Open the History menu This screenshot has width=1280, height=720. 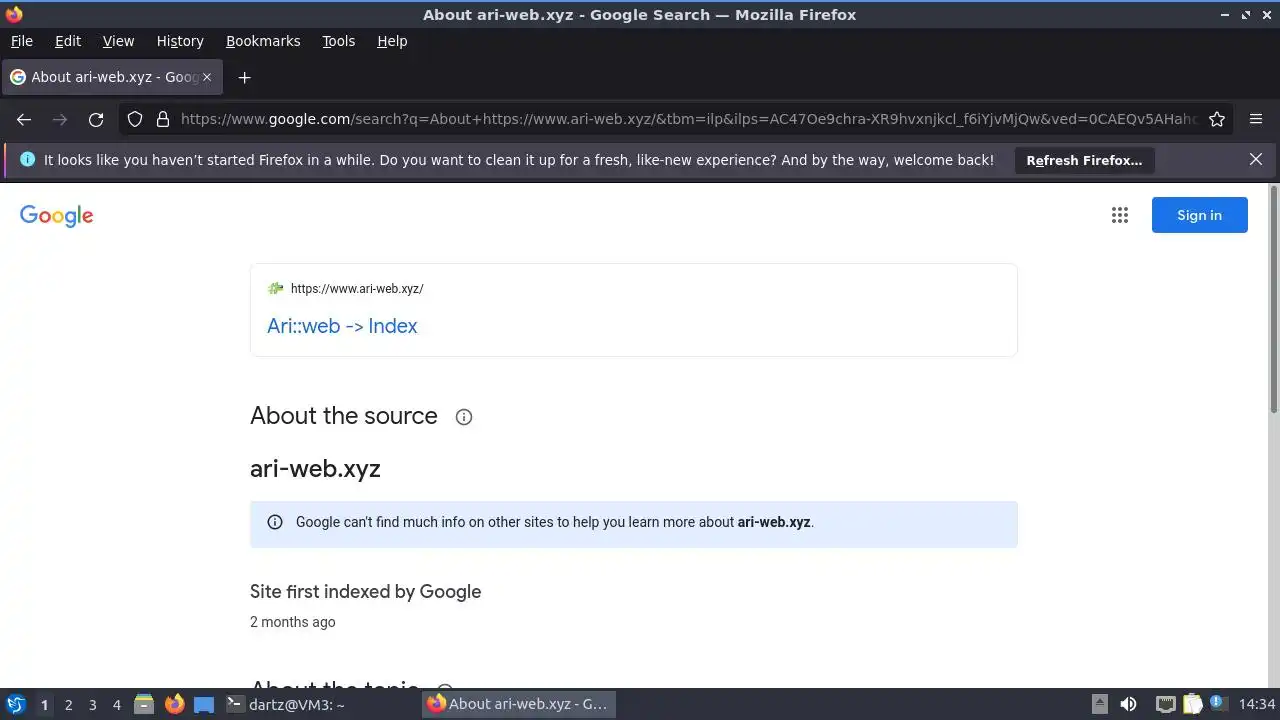(x=180, y=41)
